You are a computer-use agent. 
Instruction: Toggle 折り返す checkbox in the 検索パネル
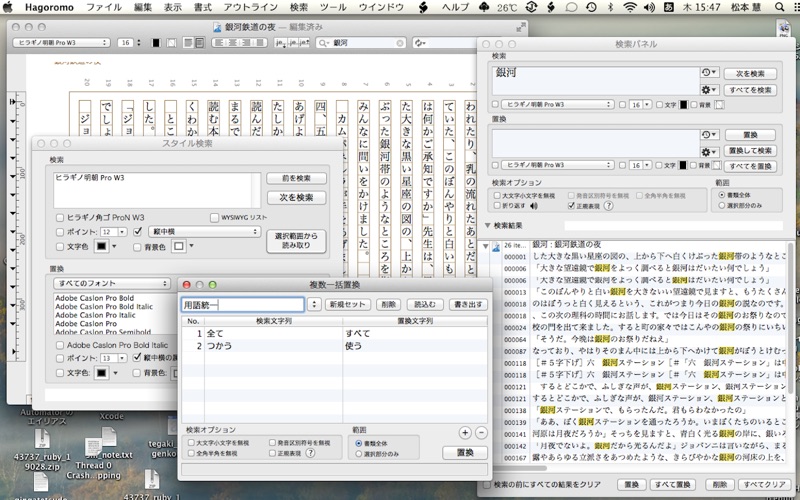pos(497,206)
